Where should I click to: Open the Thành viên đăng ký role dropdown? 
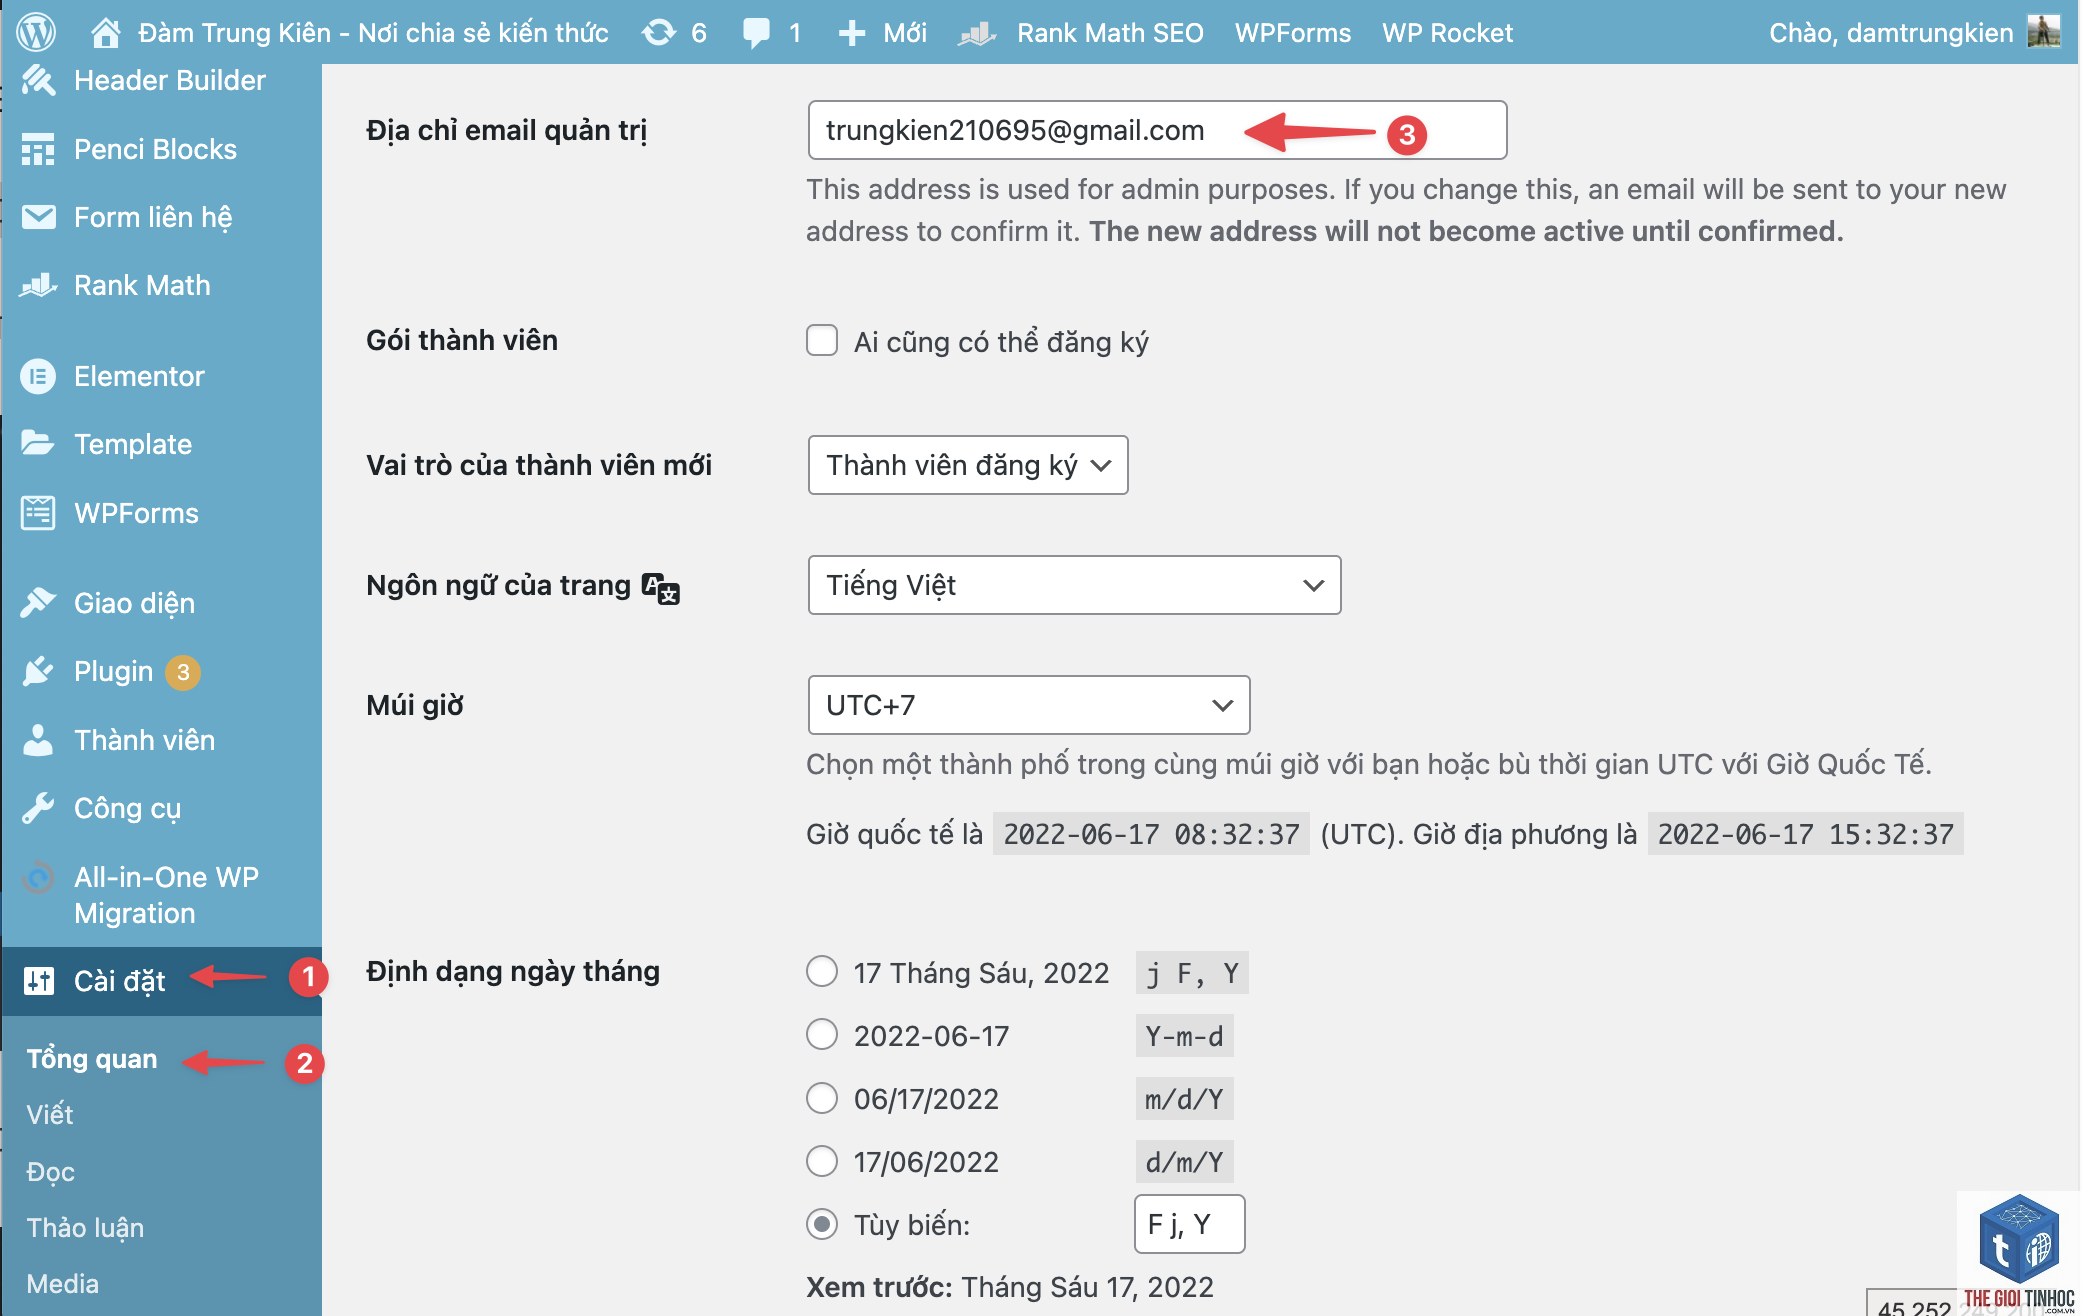click(x=968, y=465)
